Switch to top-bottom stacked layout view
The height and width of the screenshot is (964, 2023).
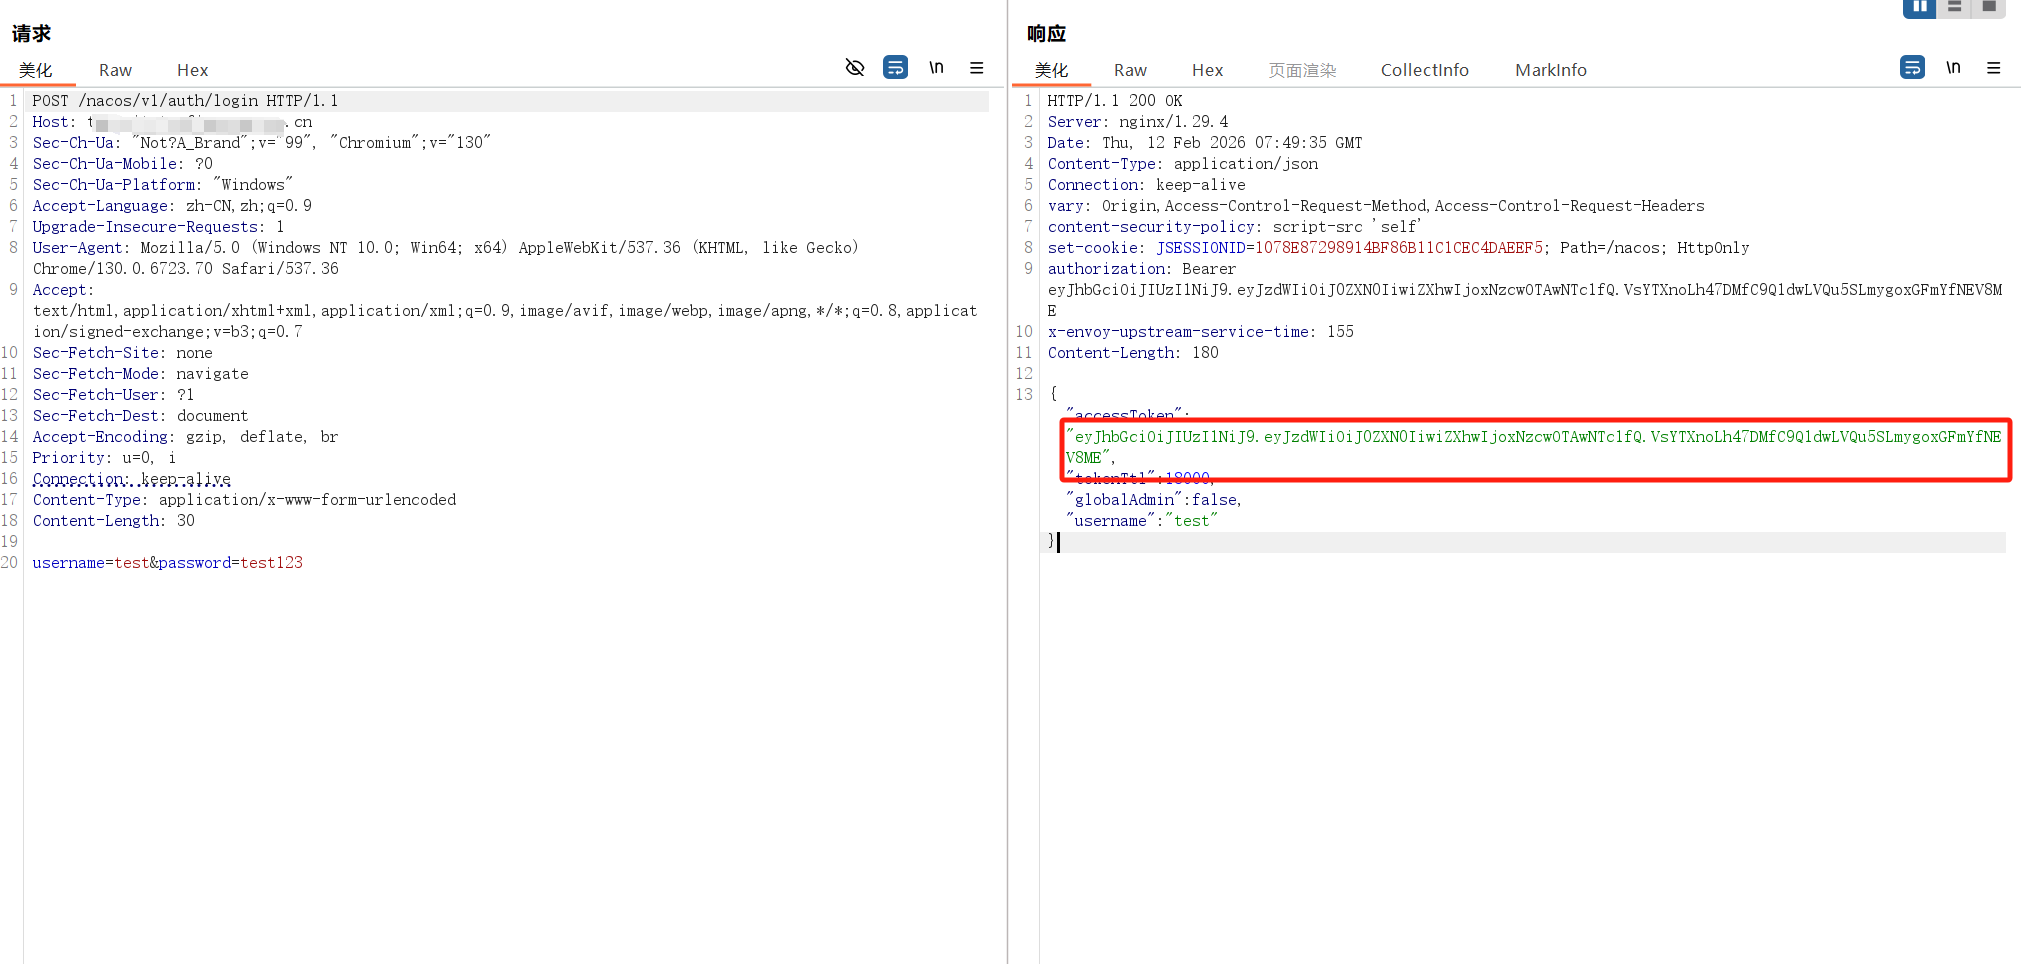[x=1954, y=7]
